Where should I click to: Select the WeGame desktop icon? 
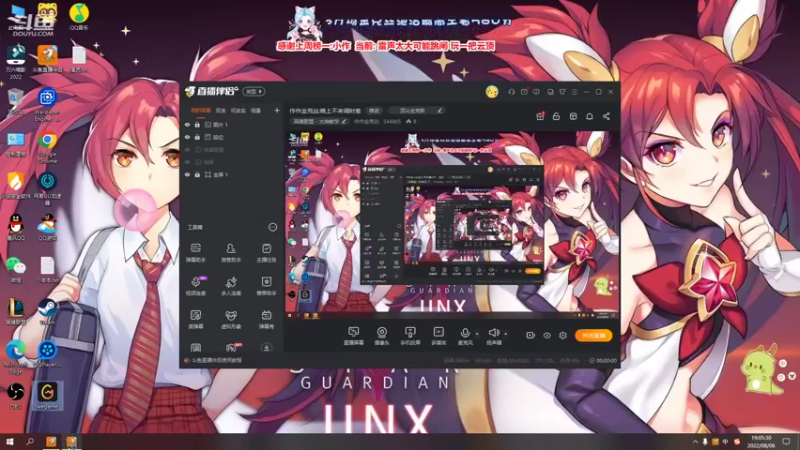click(47, 396)
